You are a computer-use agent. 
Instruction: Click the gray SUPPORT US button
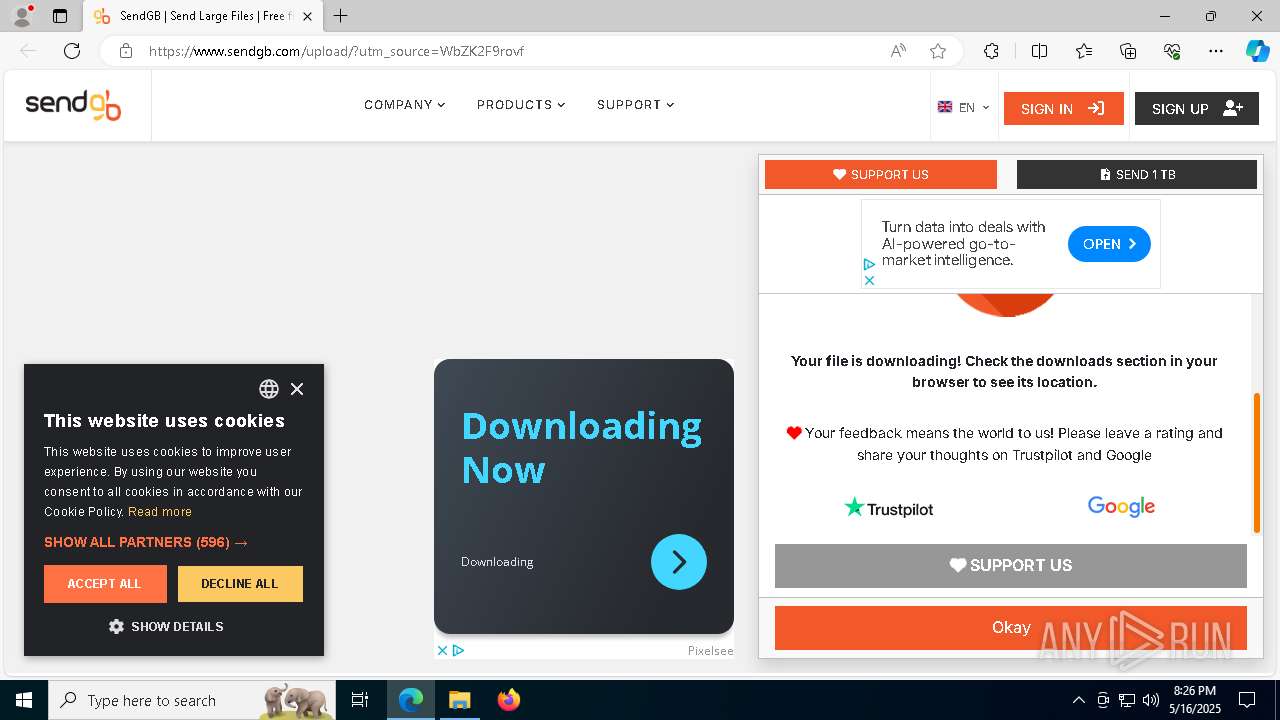click(x=1011, y=566)
